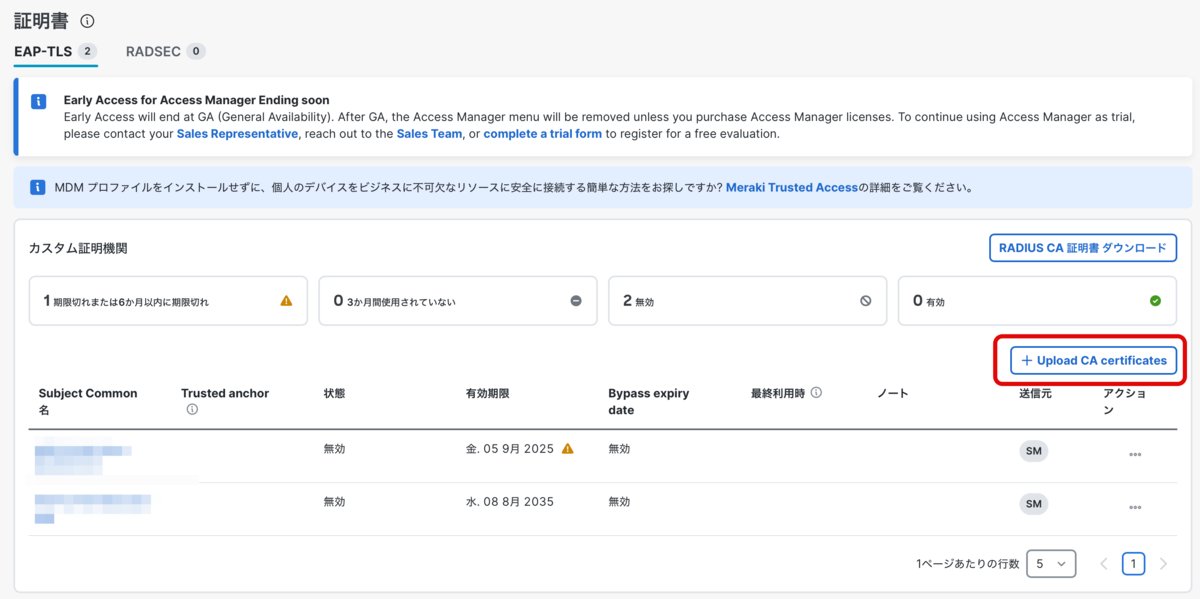1200x599 pixels.
Task: Click the info icon beside 最終利用時
Action: [x=816, y=393]
